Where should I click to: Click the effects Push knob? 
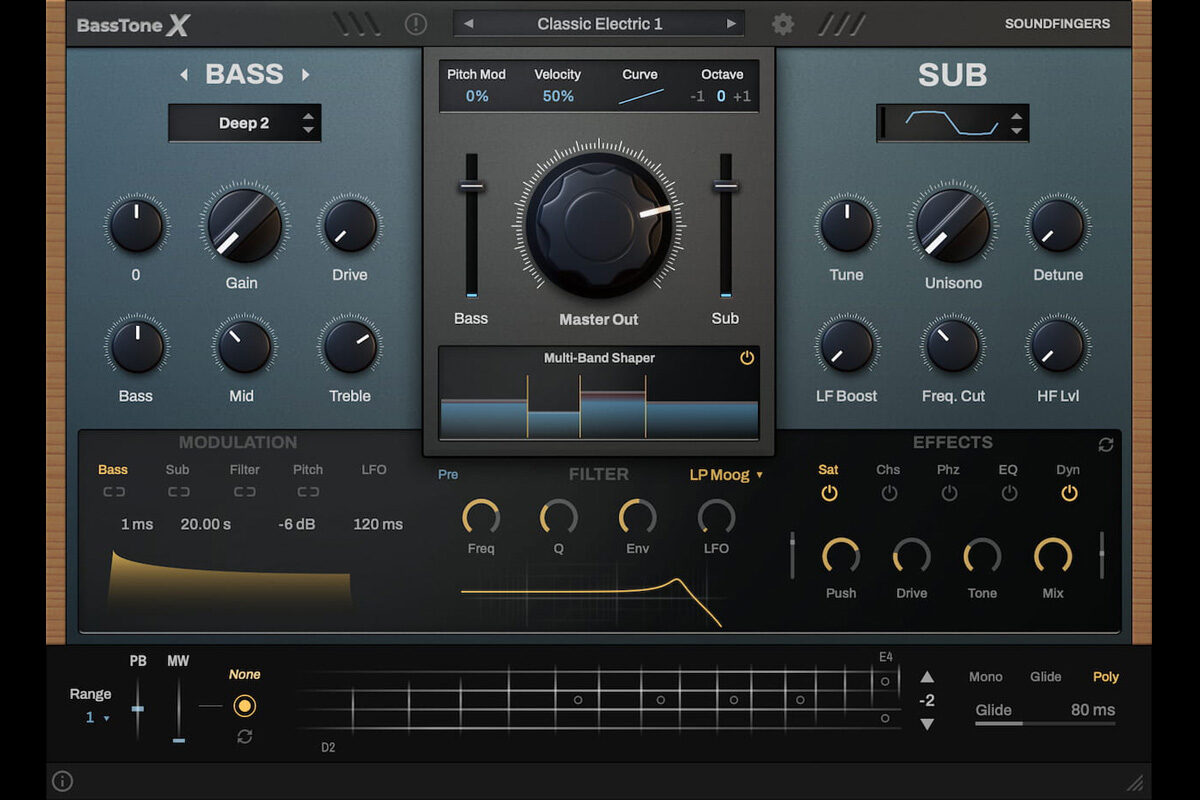coord(841,556)
